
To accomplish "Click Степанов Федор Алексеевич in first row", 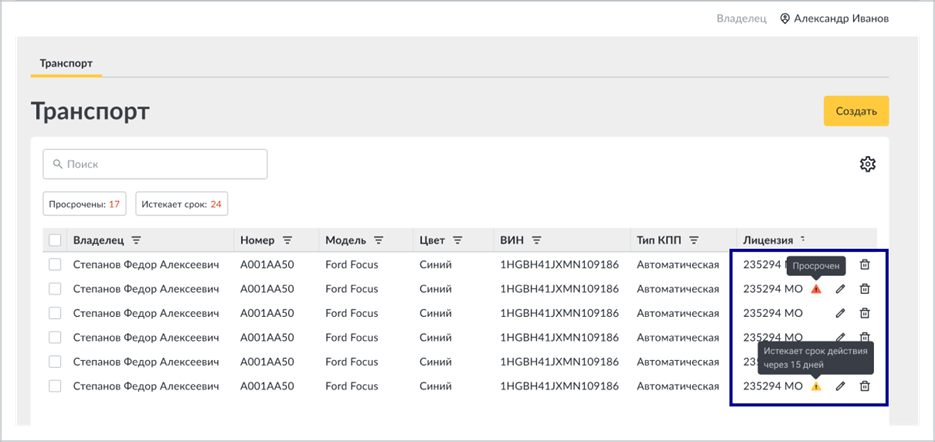I will click(x=146, y=265).
